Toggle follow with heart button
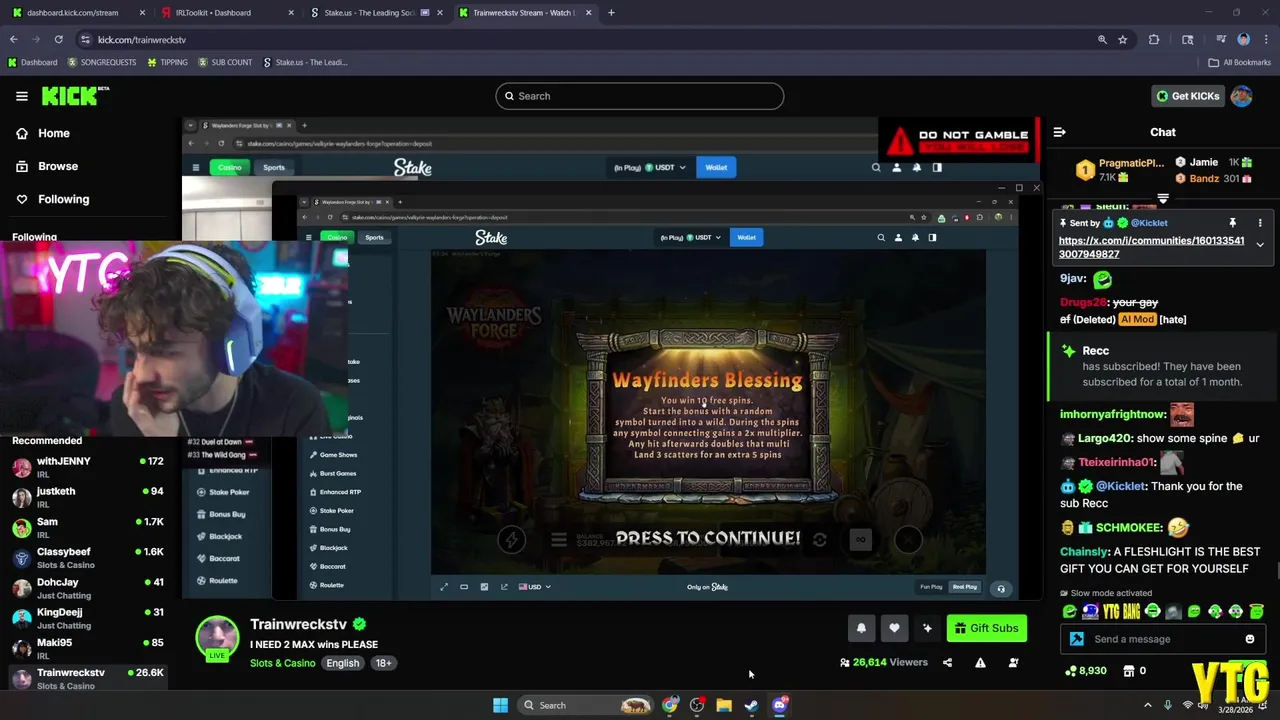 (x=894, y=628)
